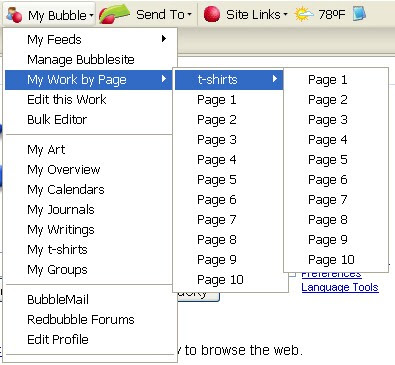395x365 pixels.
Task: Select My Work by Page entry
Action: click(x=89, y=80)
